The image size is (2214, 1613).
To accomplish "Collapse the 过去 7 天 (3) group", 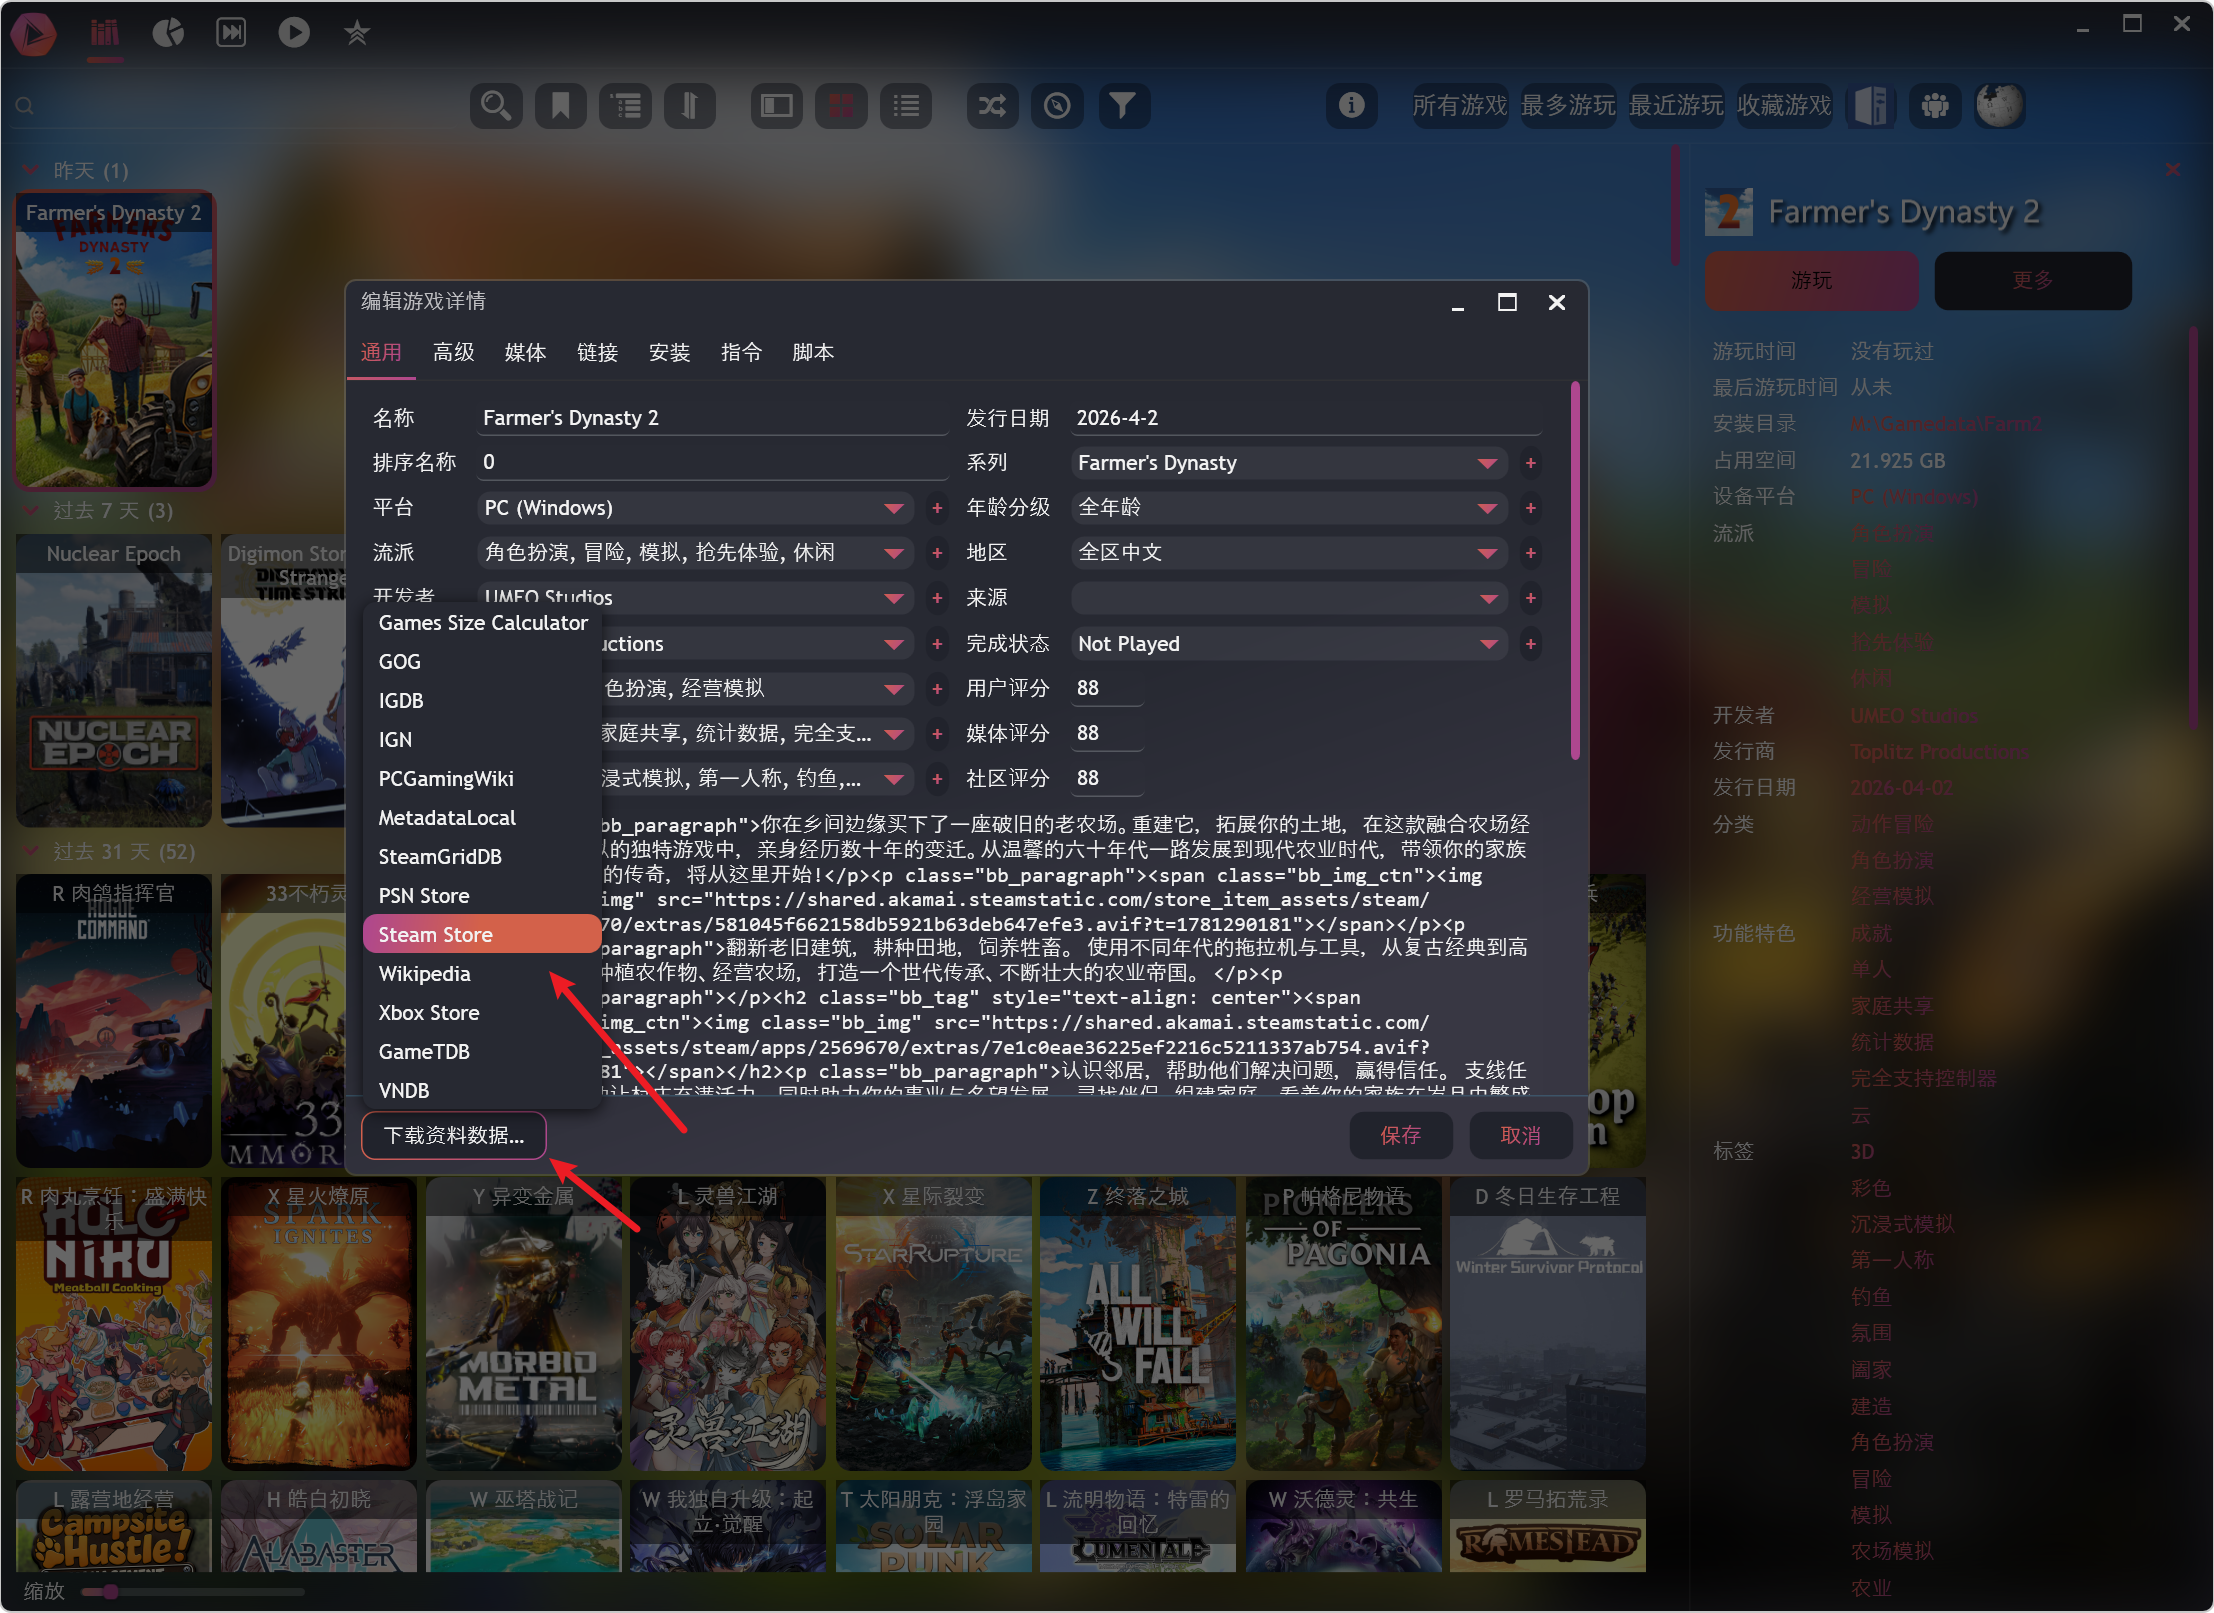I will coord(31,511).
